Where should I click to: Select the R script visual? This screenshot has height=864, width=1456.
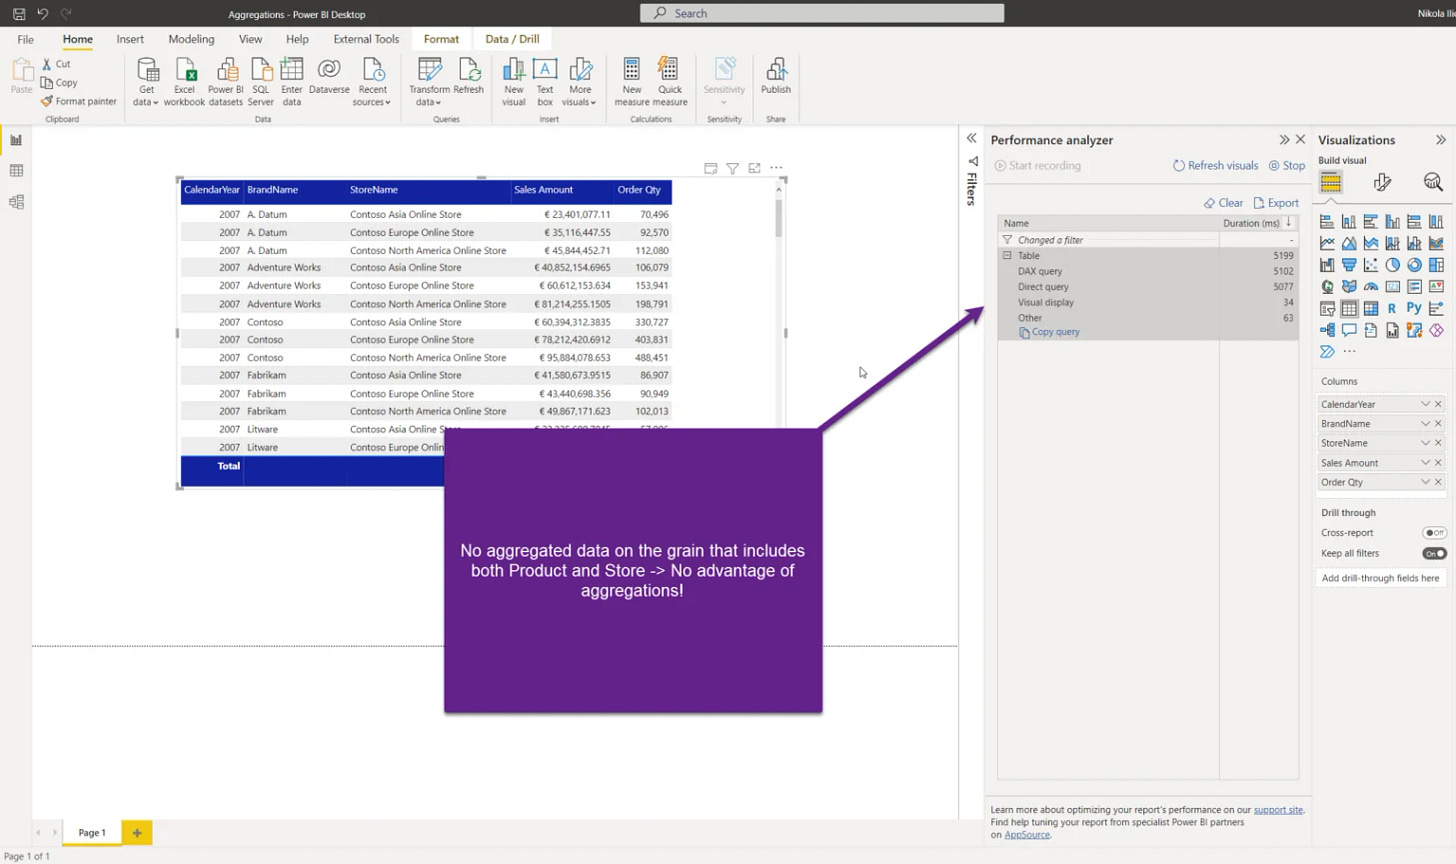click(1392, 308)
